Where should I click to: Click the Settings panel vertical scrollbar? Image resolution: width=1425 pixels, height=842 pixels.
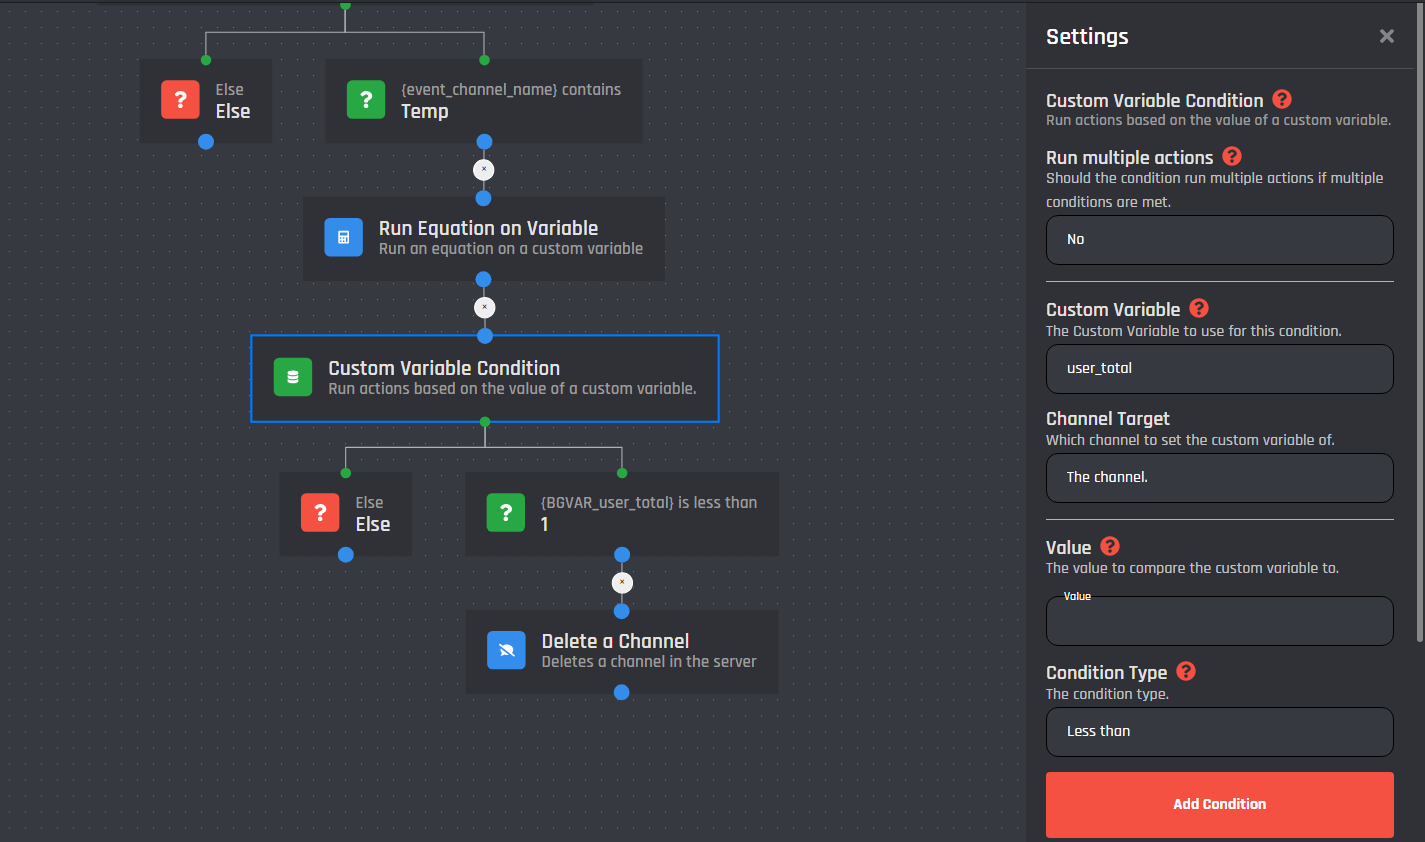[1420, 320]
